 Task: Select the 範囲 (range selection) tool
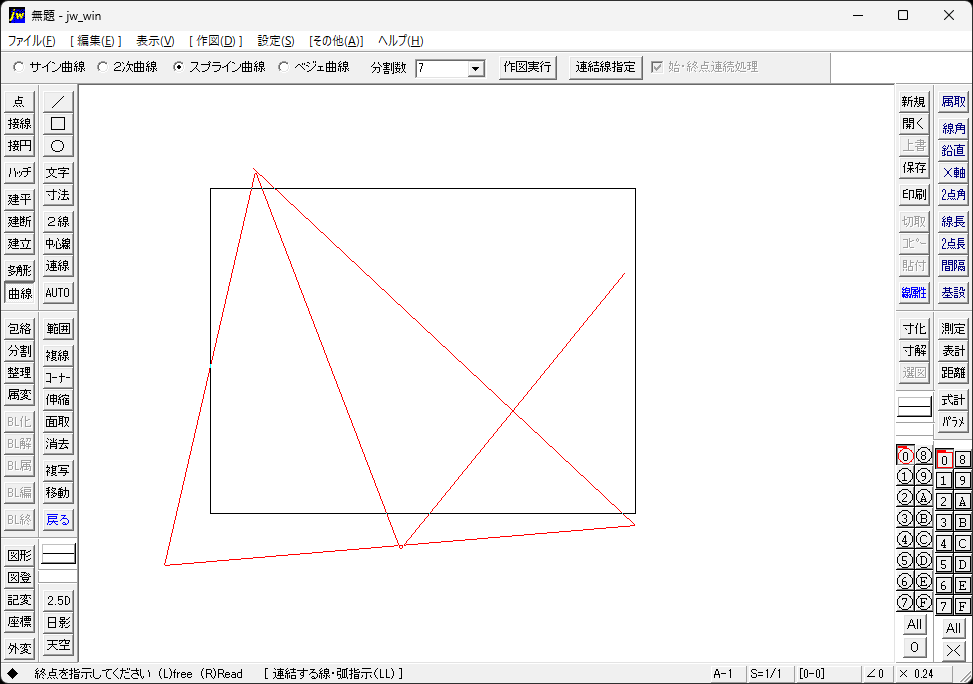pos(57,327)
